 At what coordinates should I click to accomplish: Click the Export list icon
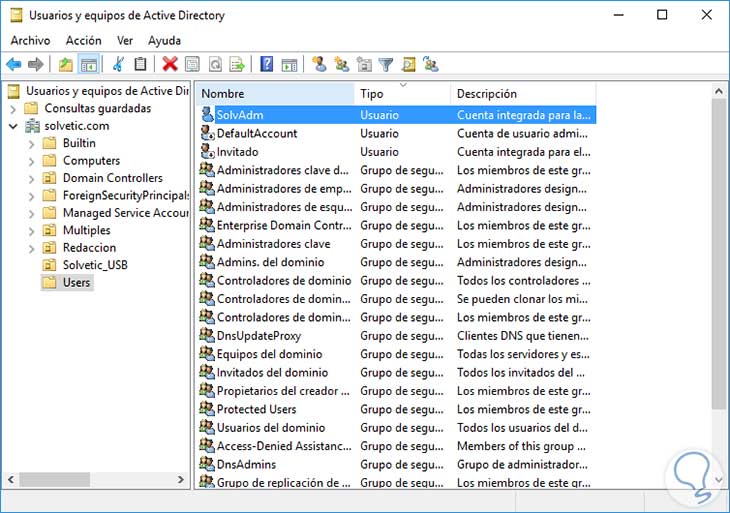click(x=237, y=64)
